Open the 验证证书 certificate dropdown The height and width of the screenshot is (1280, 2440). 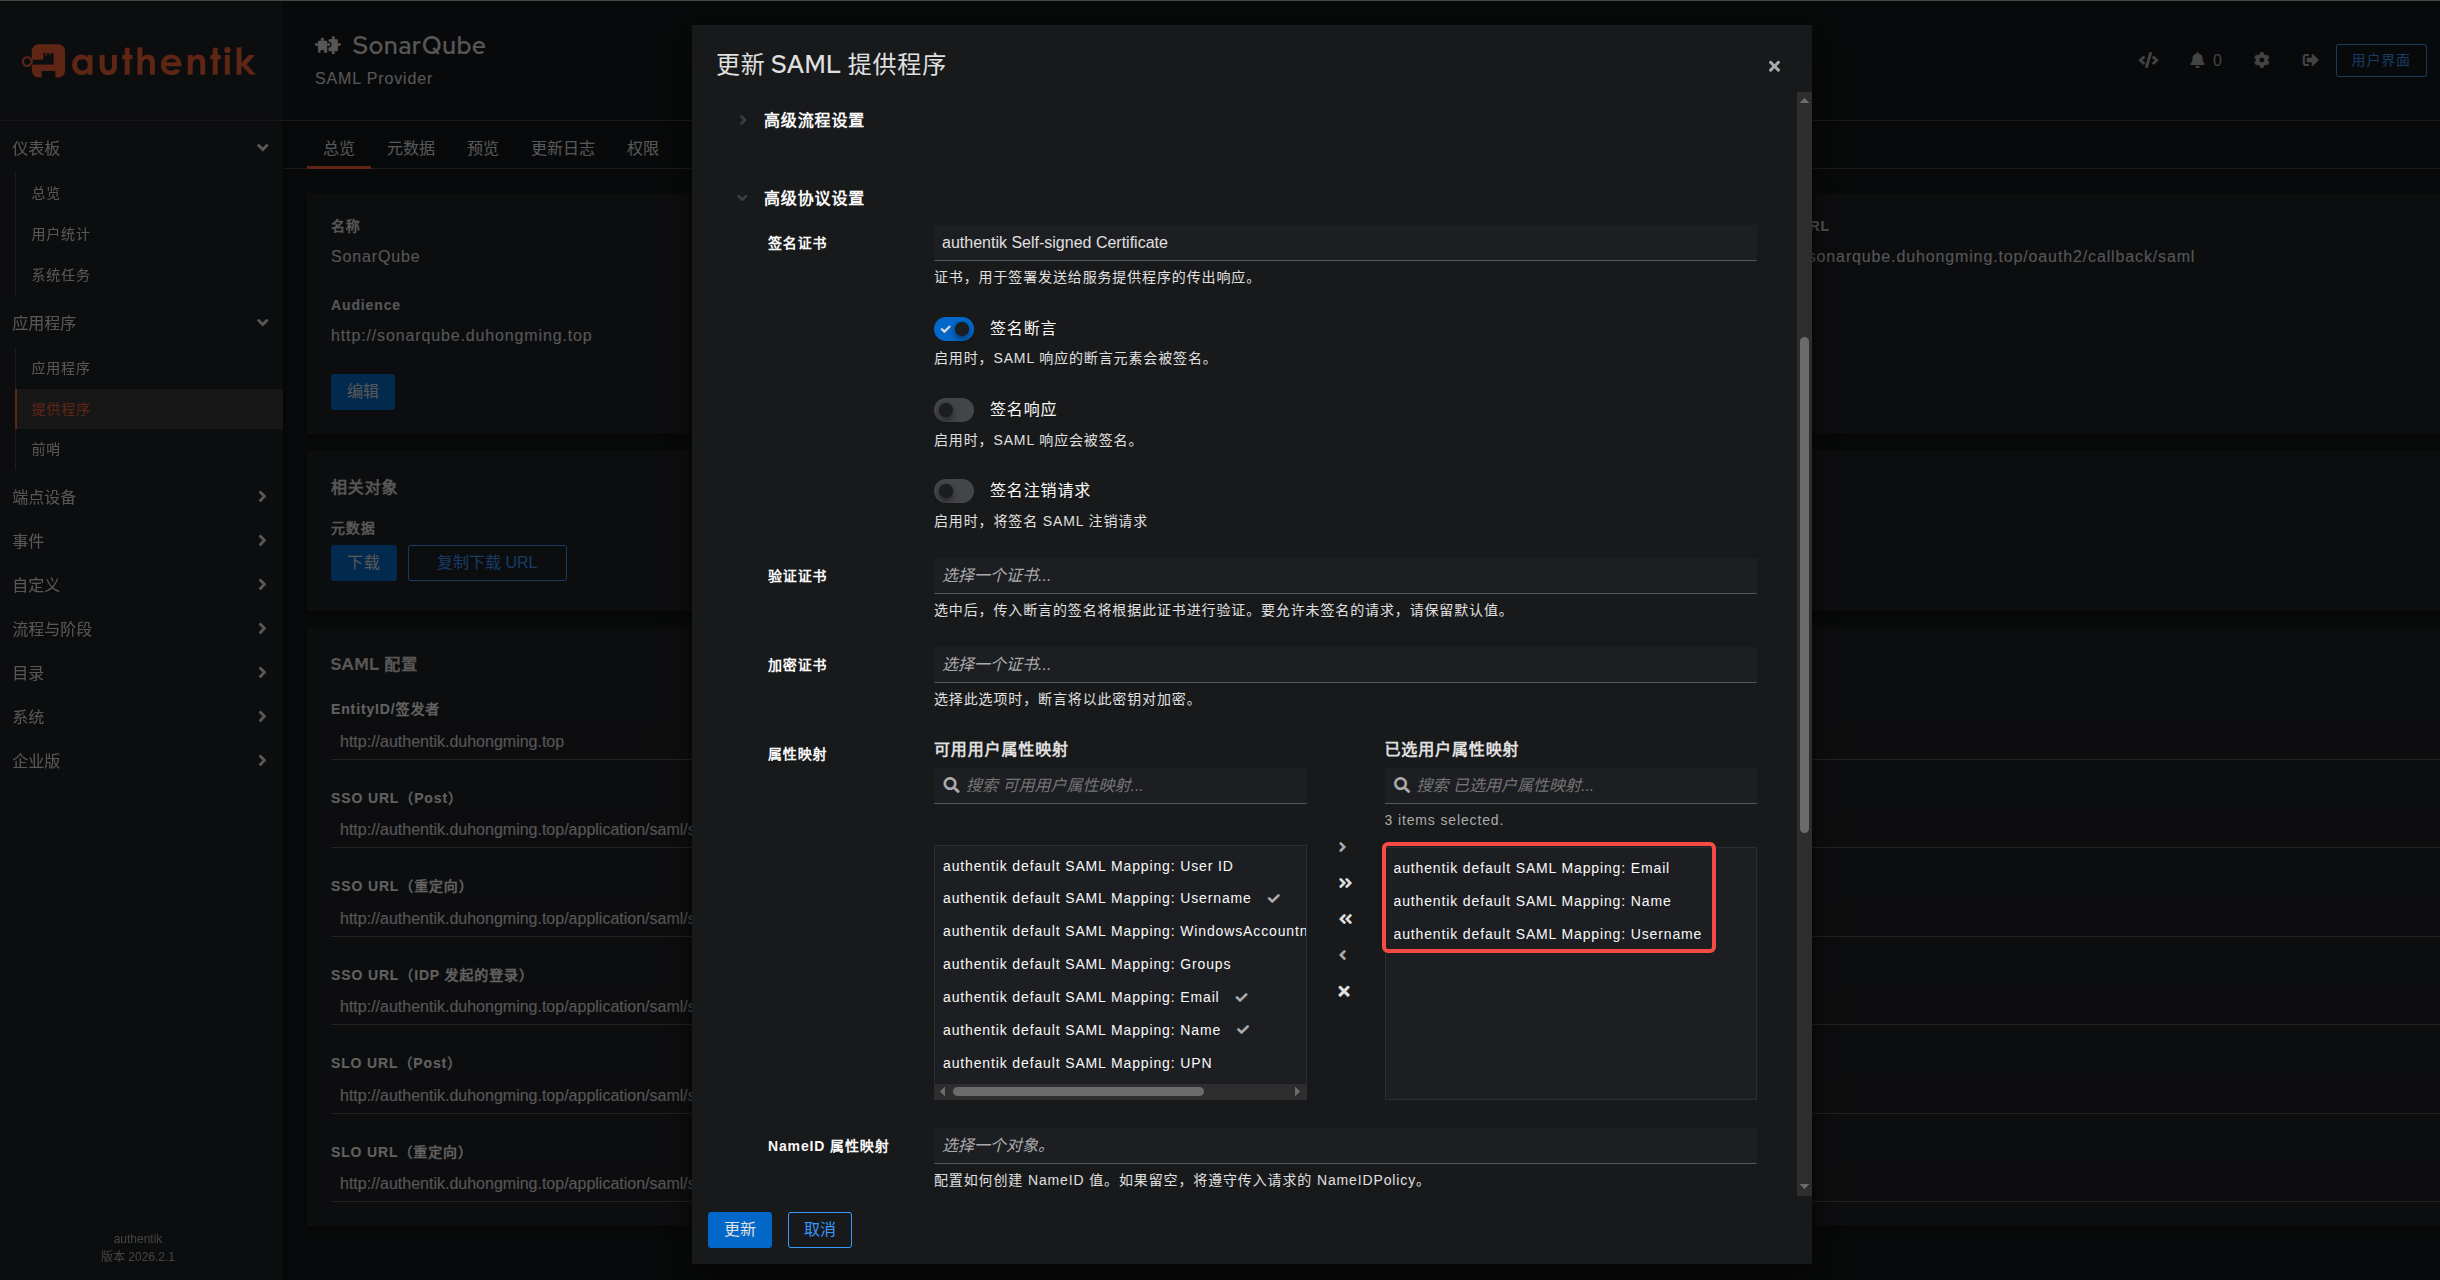1344,576
